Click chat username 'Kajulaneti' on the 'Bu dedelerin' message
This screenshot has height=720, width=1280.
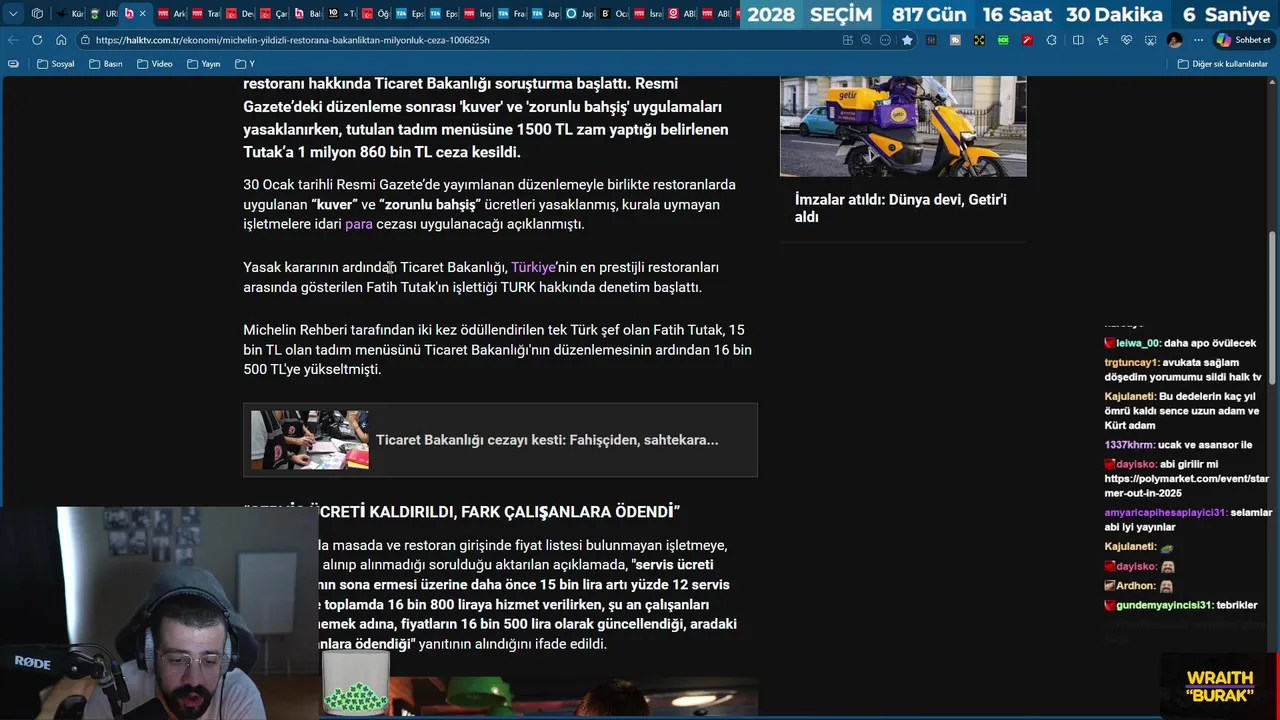click(x=1130, y=396)
